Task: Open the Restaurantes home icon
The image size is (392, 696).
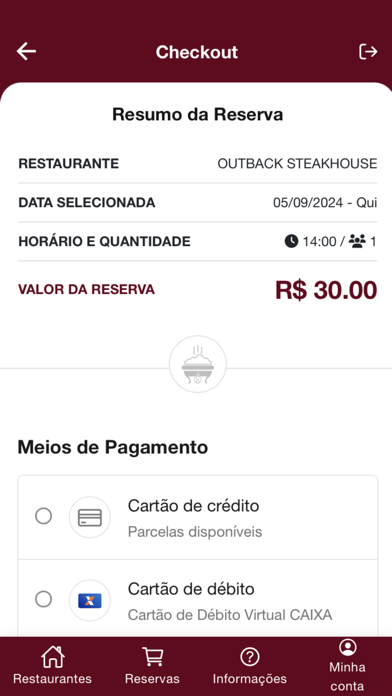Action: coord(53,656)
